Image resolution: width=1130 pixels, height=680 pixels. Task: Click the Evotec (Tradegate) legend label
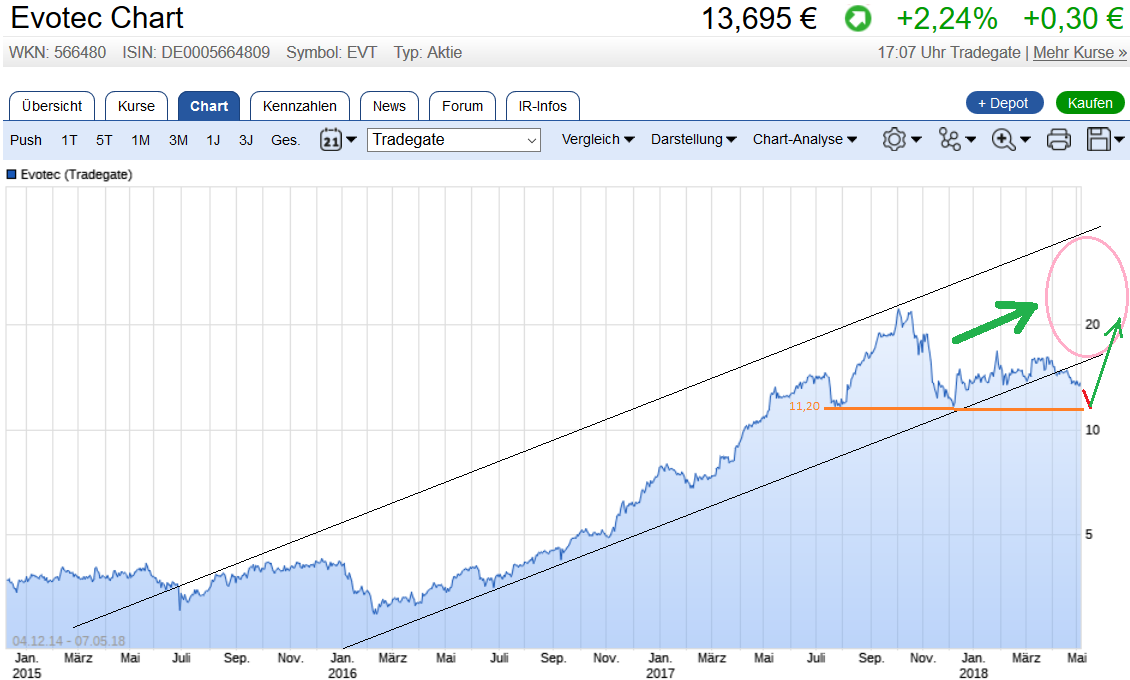[76, 174]
